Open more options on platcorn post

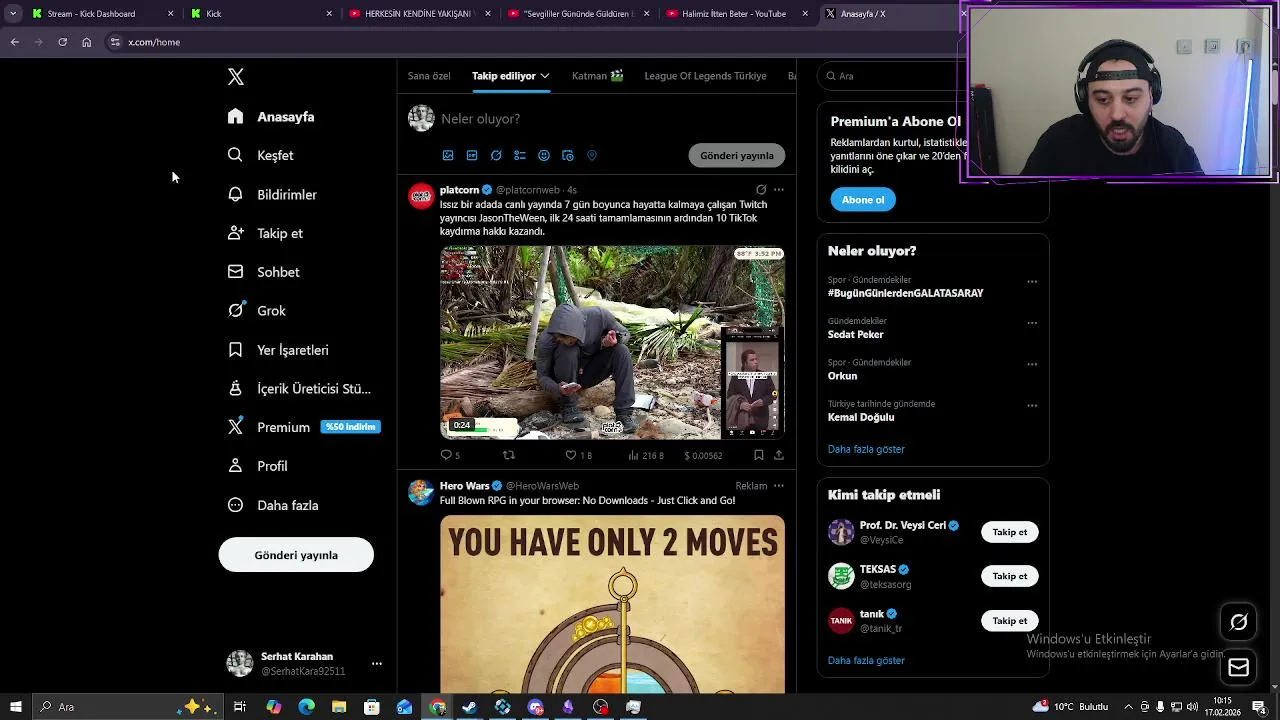click(779, 189)
